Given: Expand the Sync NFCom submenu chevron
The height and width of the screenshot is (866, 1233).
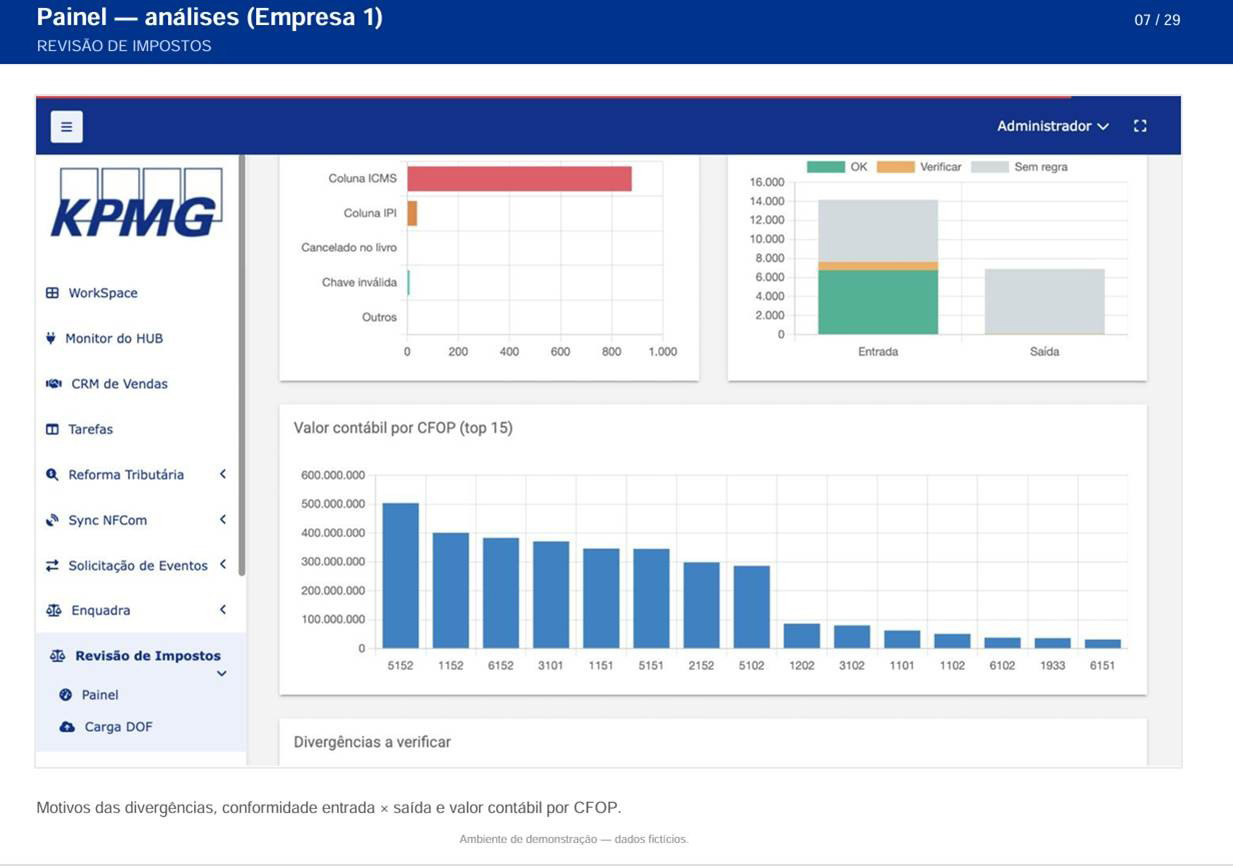Looking at the screenshot, I should (x=223, y=520).
